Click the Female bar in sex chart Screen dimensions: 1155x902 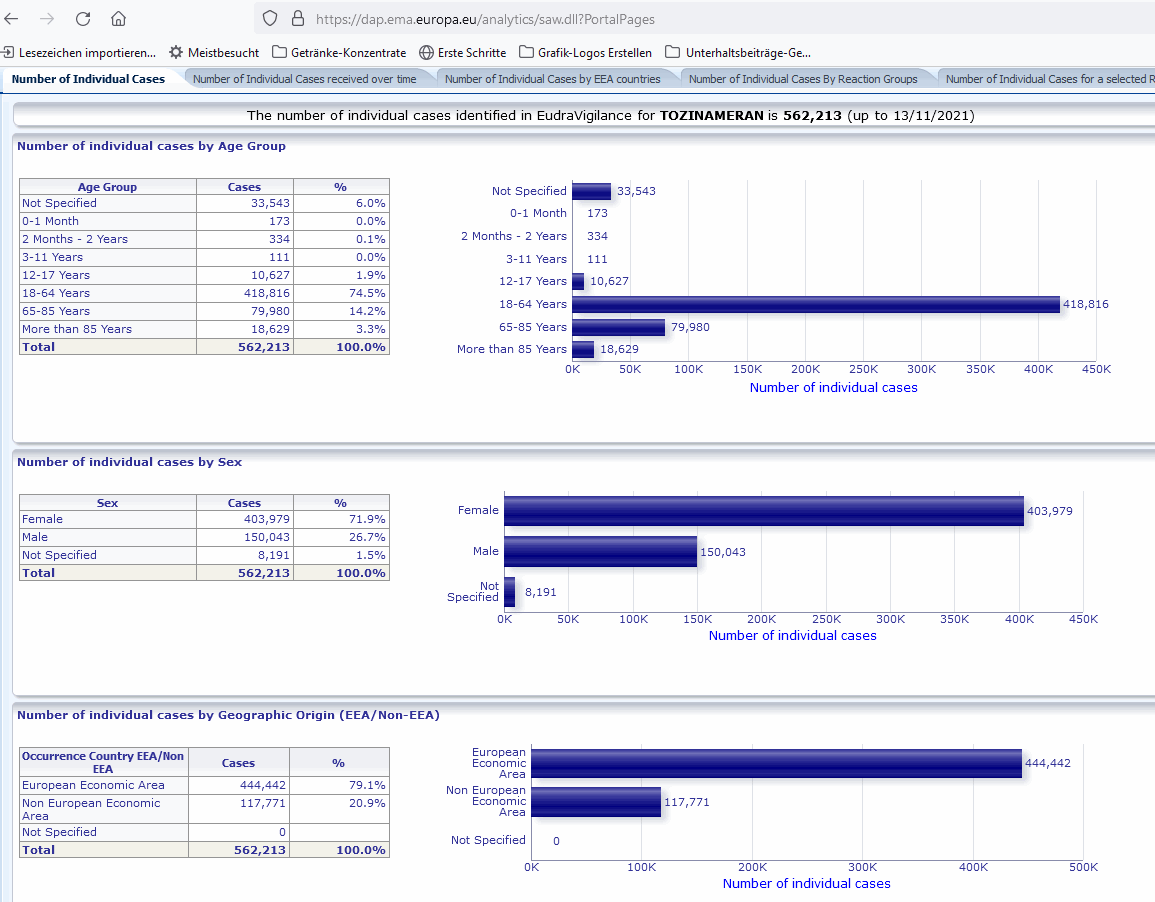(x=763, y=511)
